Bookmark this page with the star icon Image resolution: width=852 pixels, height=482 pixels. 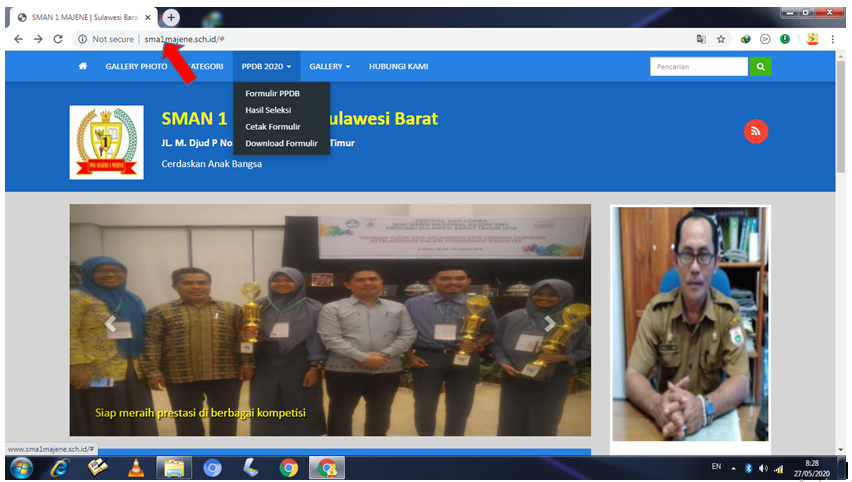(x=721, y=39)
